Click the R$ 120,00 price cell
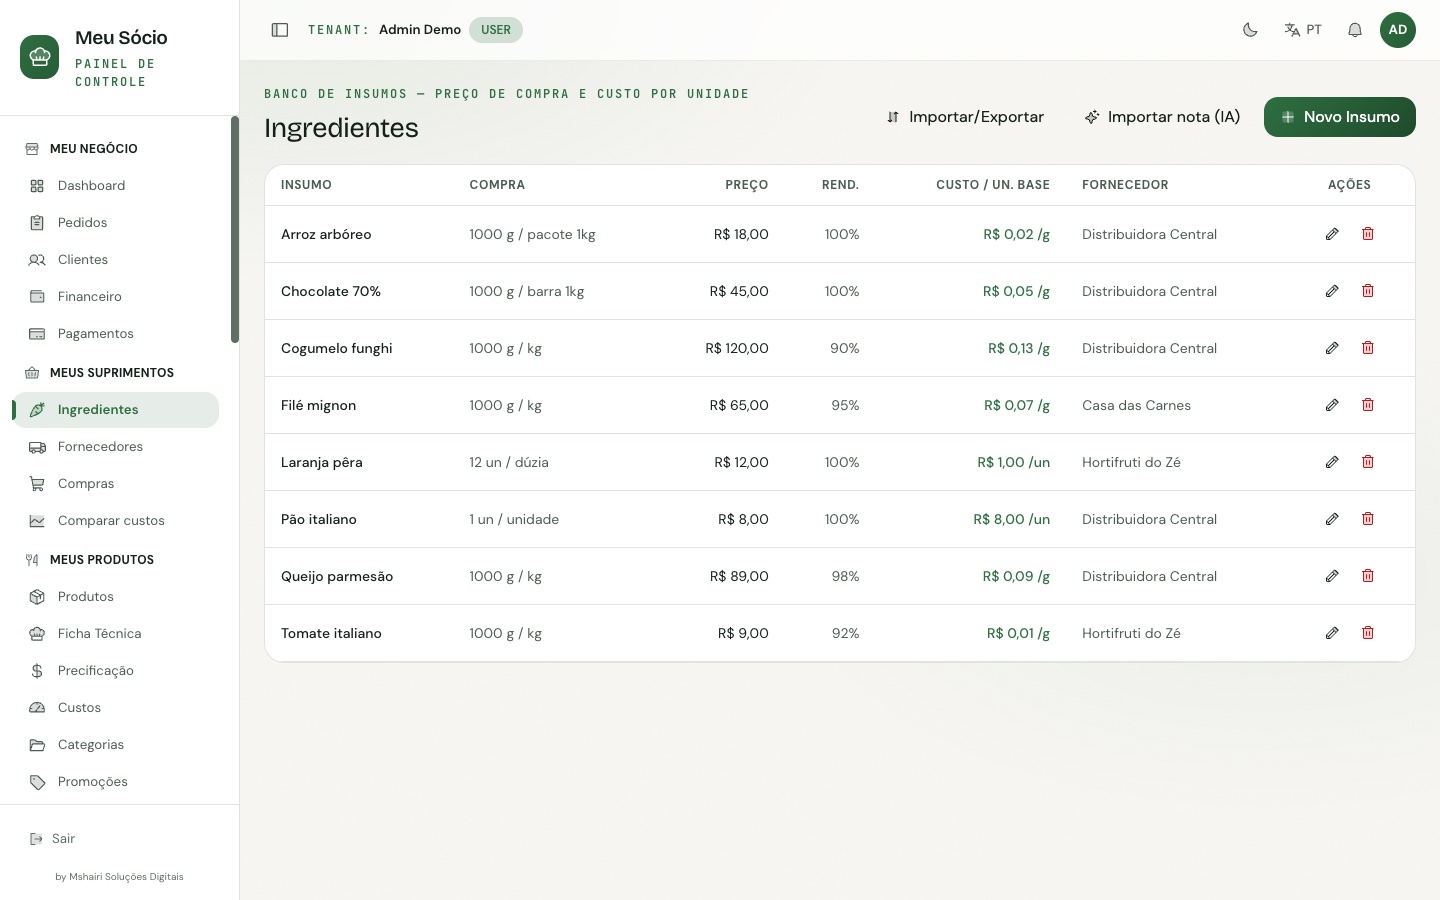The height and width of the screenshot is (900, 1440). 737,348
